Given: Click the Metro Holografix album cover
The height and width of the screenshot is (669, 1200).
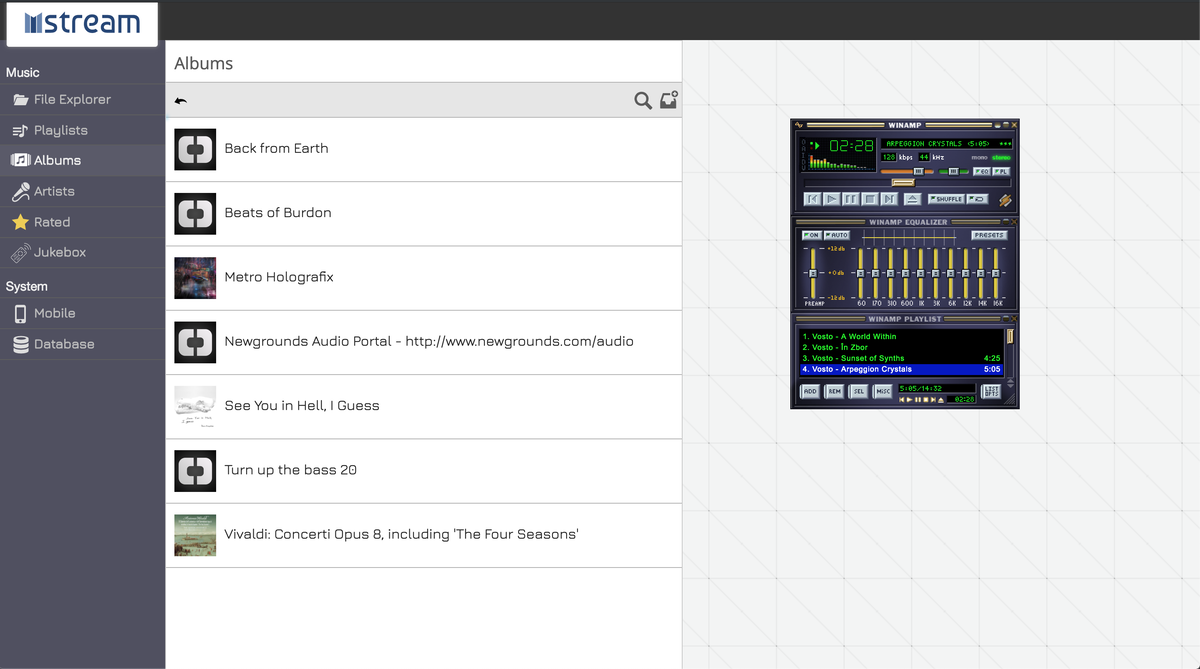Looking at the screenshot, I should 195,277.
